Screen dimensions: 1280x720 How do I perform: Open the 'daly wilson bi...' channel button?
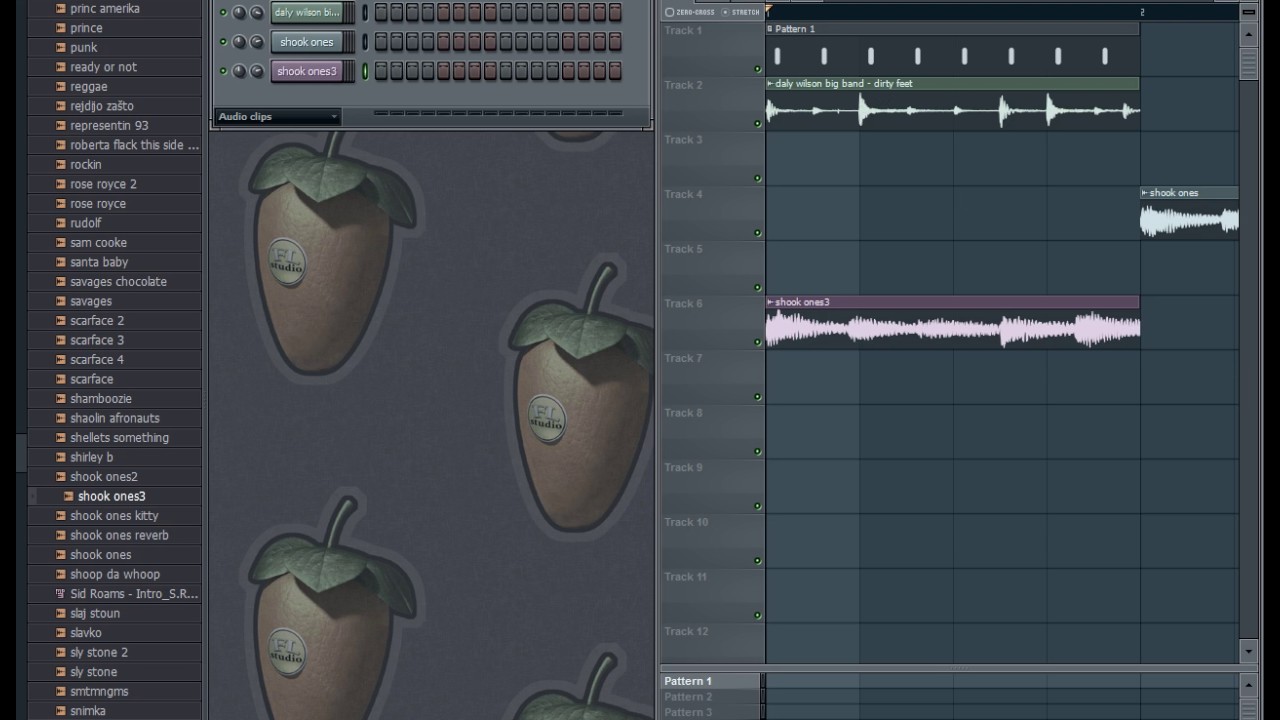coord(308,13)
